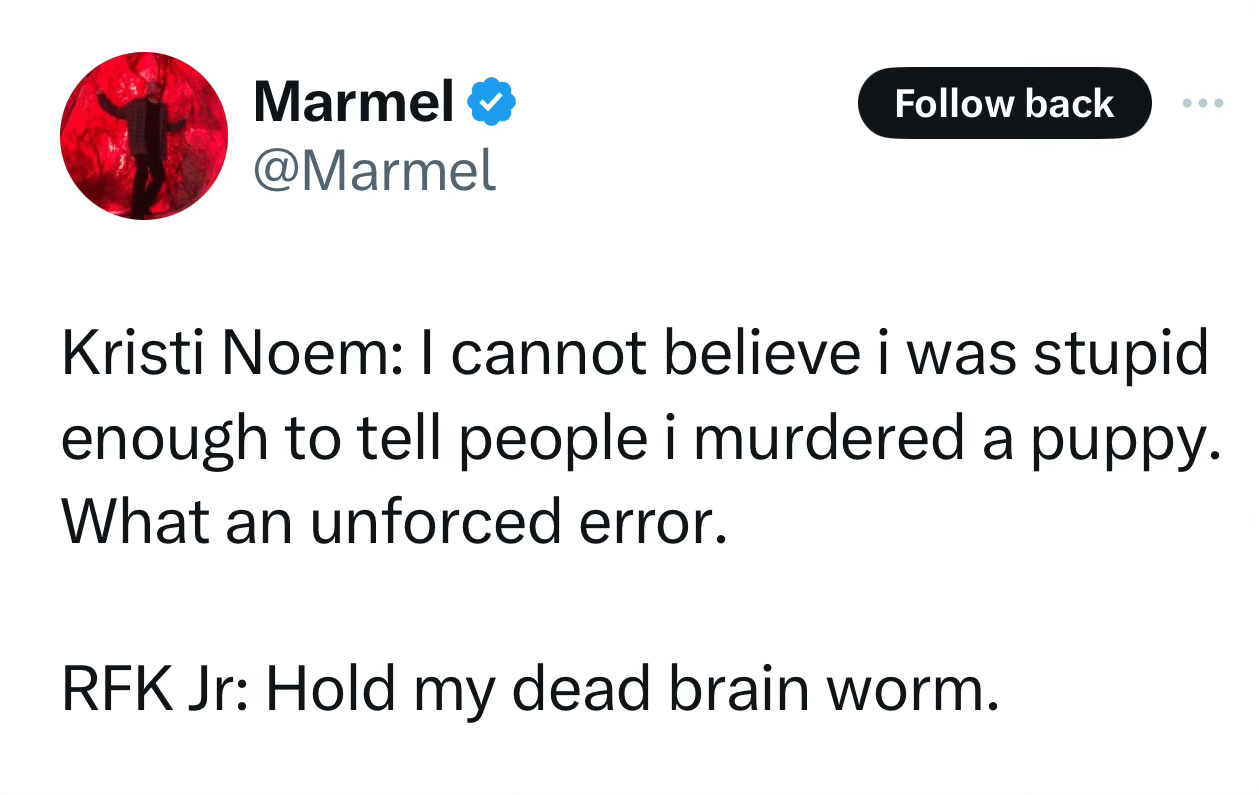Visit the @Marmel handle link
This screenshot has width=1259, height=795.
coord(374,170)
